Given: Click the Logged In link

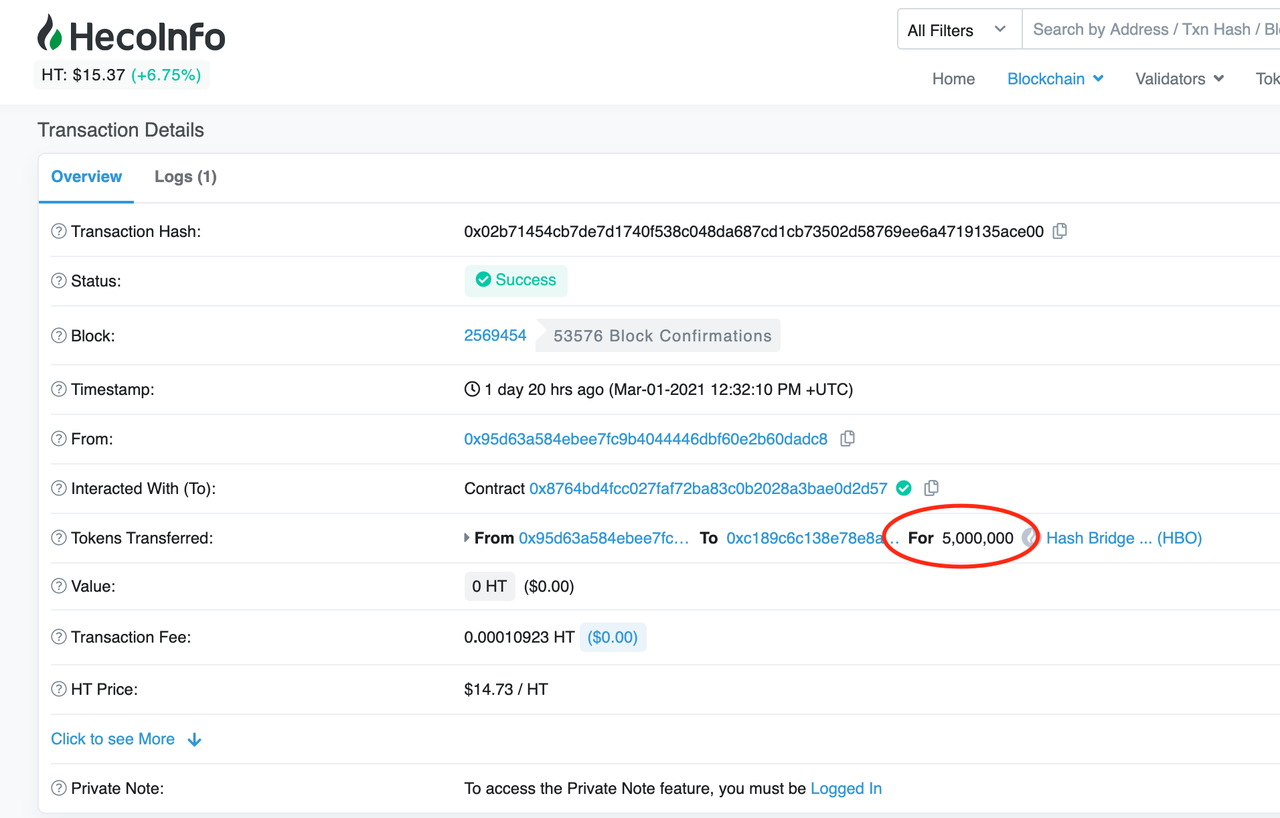Looking at the screenshot, I should (x=846, y=788).
